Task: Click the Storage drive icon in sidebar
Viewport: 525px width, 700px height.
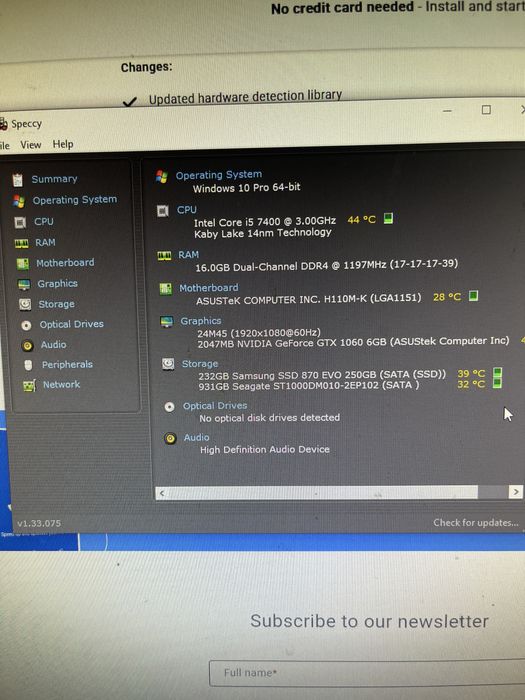Action: coord(25,304)
